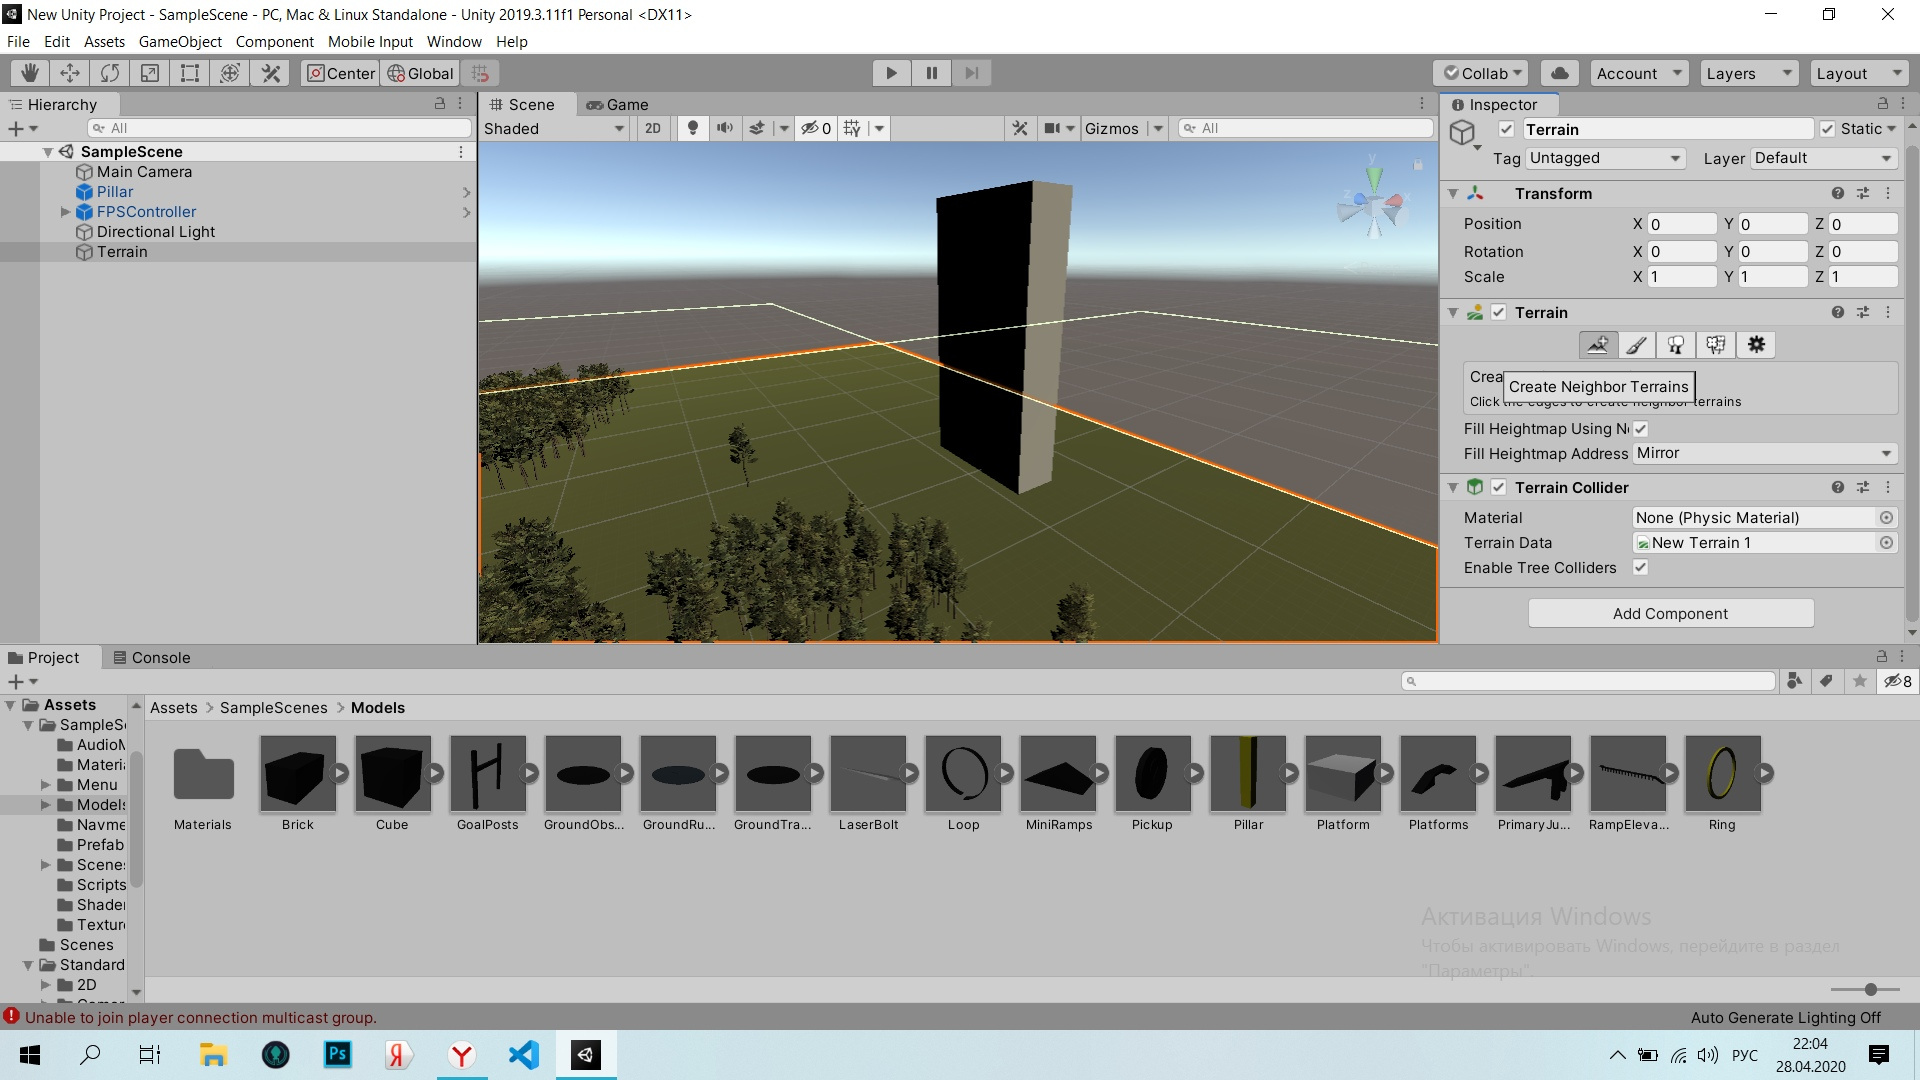Image resolution: width=1920 pixels, height=1080 pixels.
Task: Open Fill Heightmap Address Mirror dropdown
Action: pyautogui.click(x=1764, y=453)
